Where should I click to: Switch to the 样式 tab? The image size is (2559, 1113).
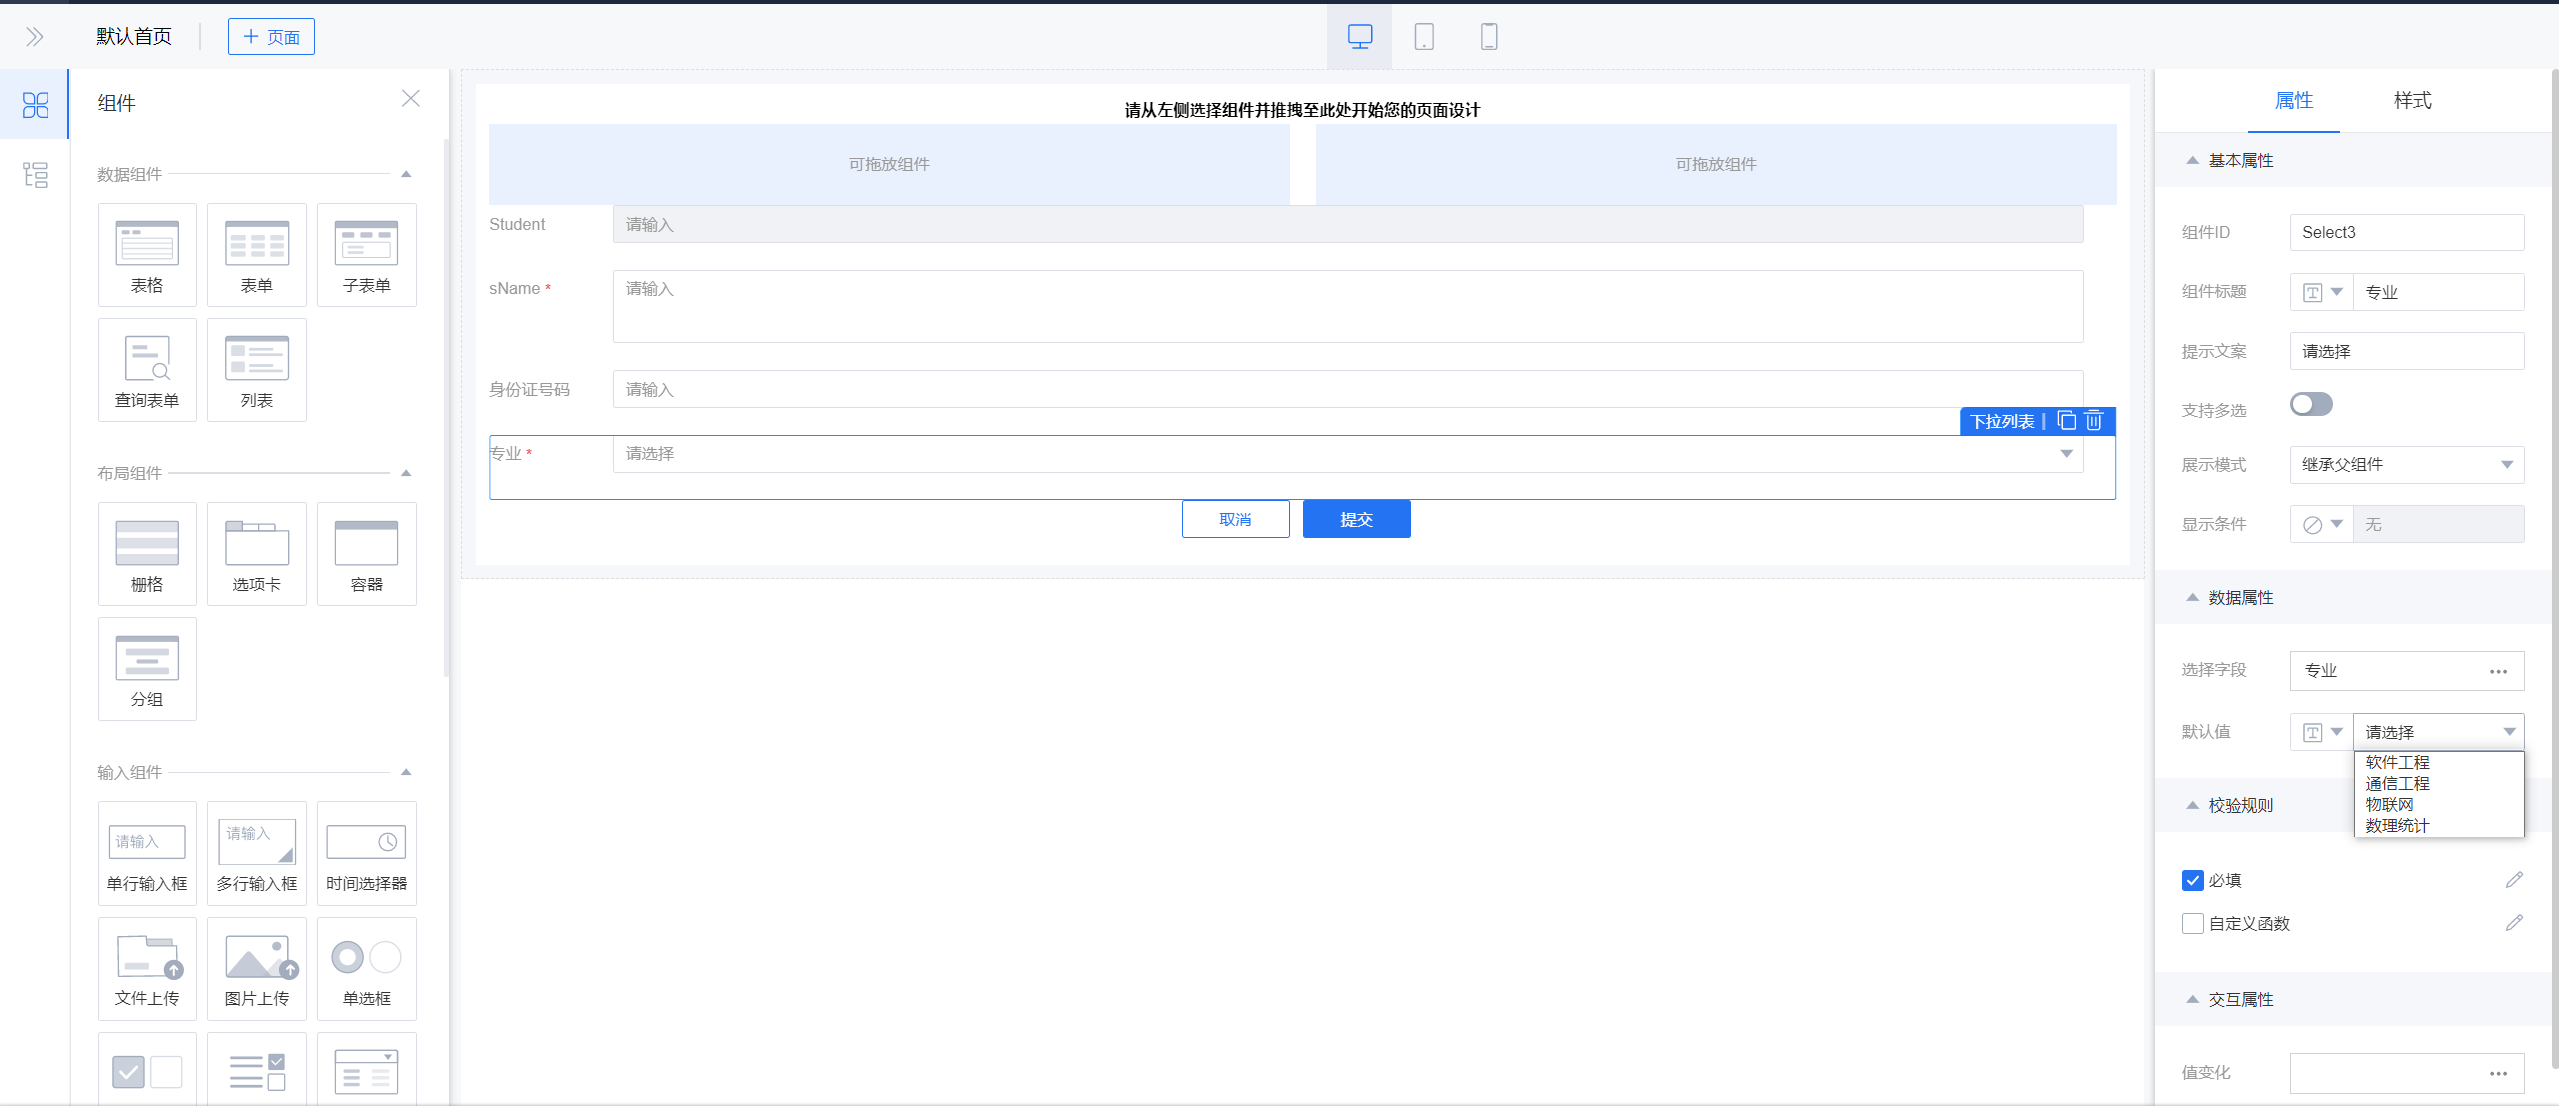tap(2411, 100)
